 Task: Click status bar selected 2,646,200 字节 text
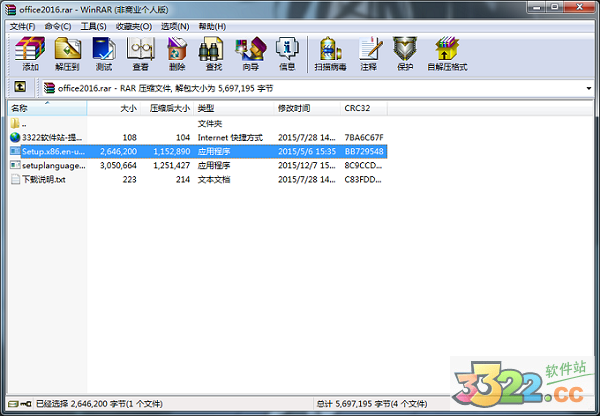tap(99, 404)
